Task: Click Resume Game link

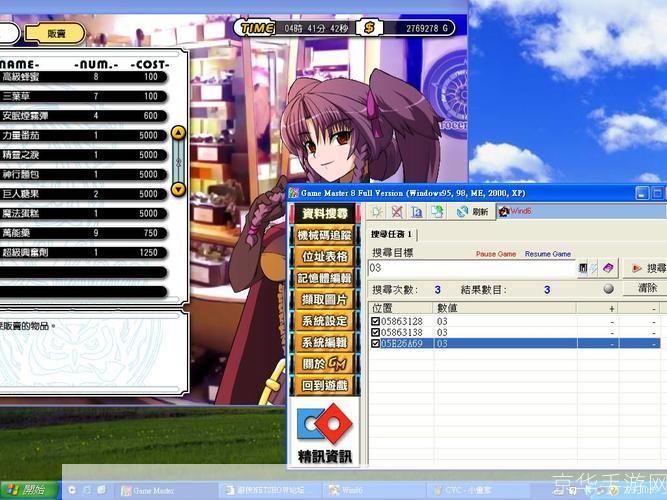Action: point(547,254)
